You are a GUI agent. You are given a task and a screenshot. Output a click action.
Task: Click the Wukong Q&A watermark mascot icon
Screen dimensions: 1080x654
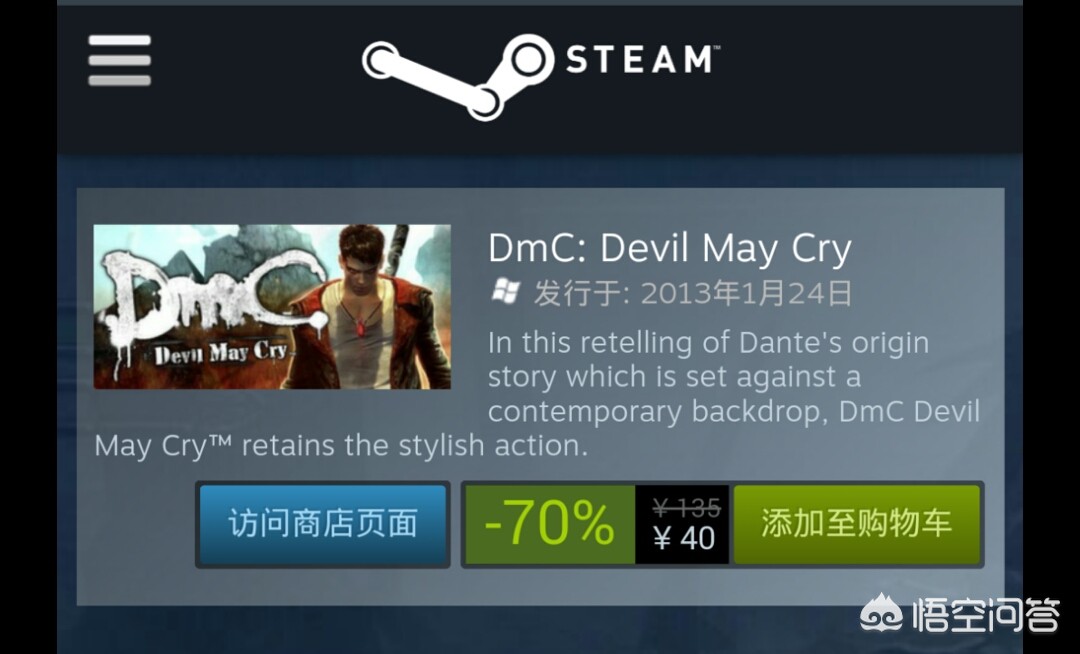[882, 613]
